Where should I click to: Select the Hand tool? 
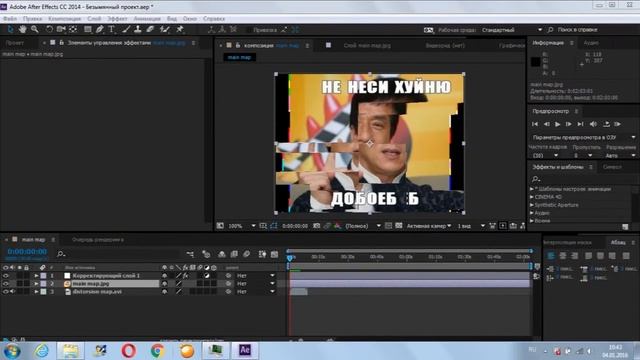[x=22, y=29]
